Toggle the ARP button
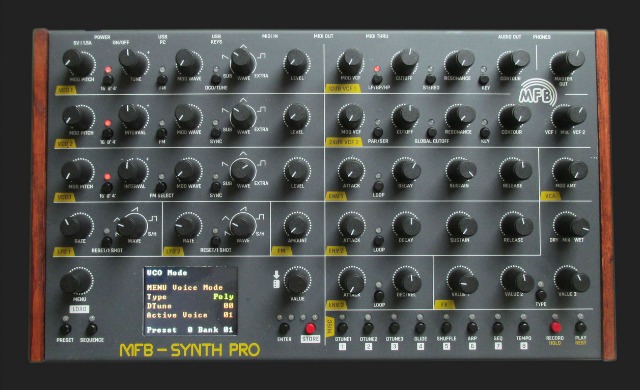640x390 pixels. (x=472, y=327)
